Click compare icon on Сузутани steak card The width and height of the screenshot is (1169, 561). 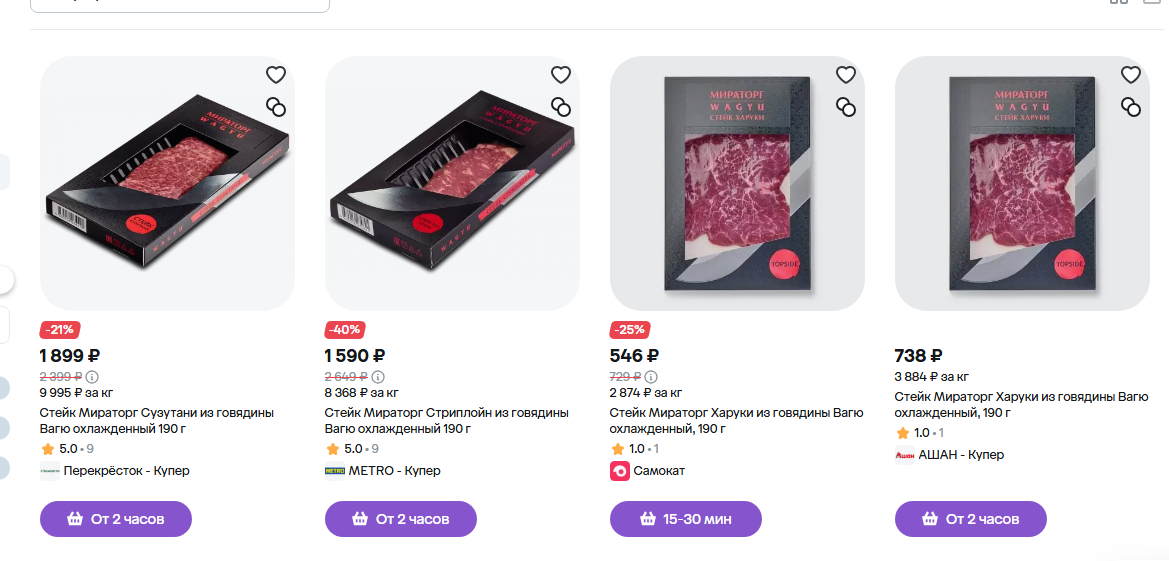(276, 107)
